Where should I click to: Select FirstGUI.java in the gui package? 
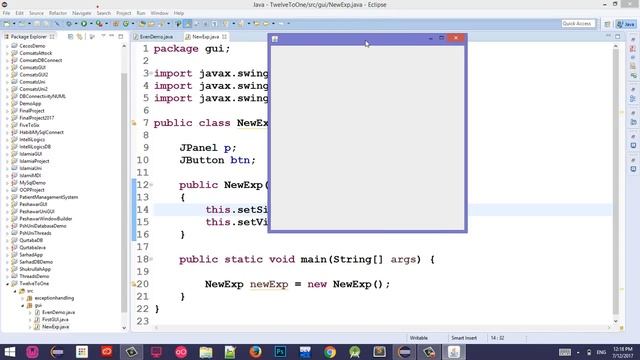(55, 320)
